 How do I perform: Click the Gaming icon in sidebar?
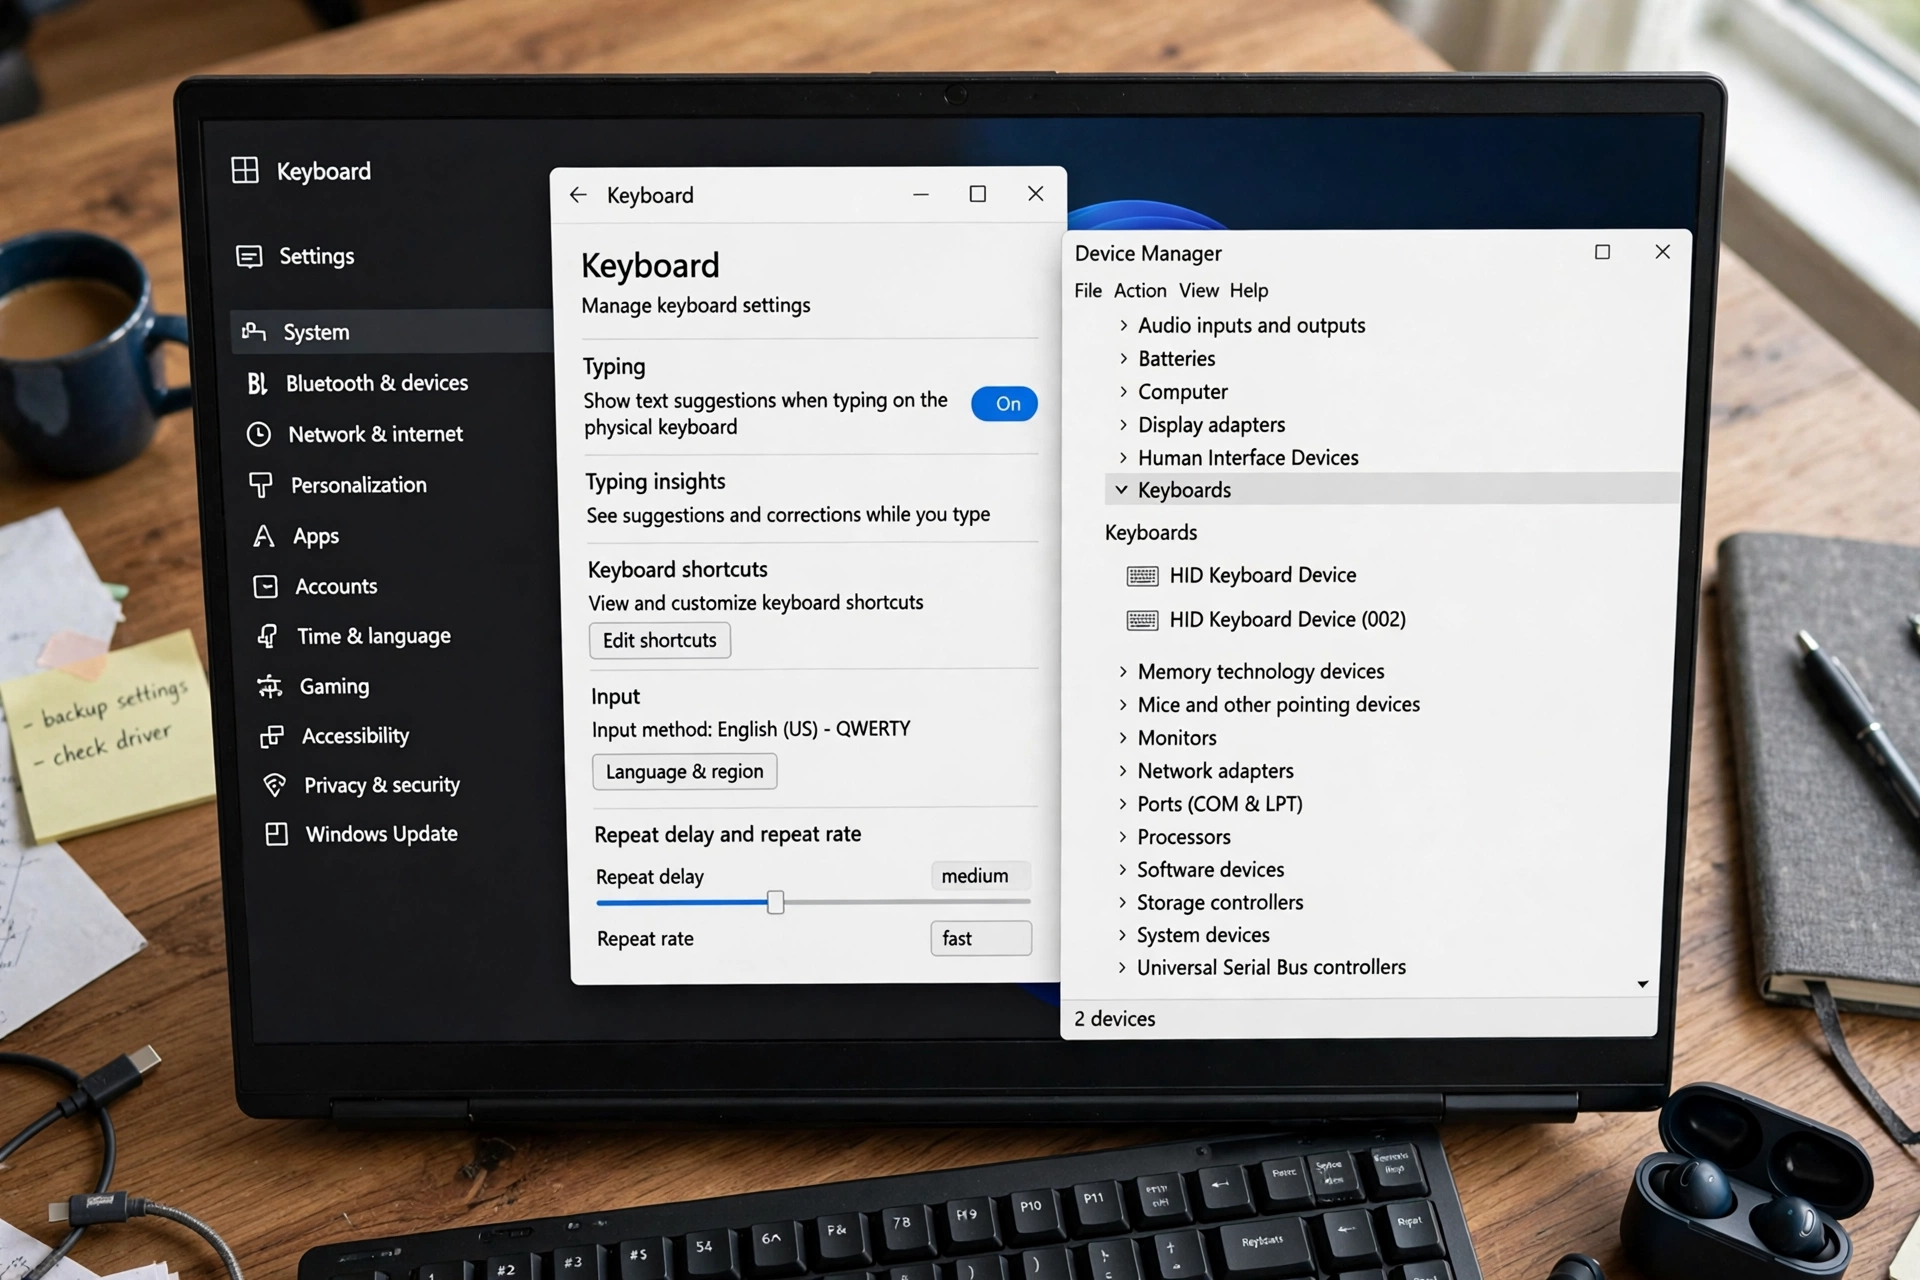tap(269, 686)
